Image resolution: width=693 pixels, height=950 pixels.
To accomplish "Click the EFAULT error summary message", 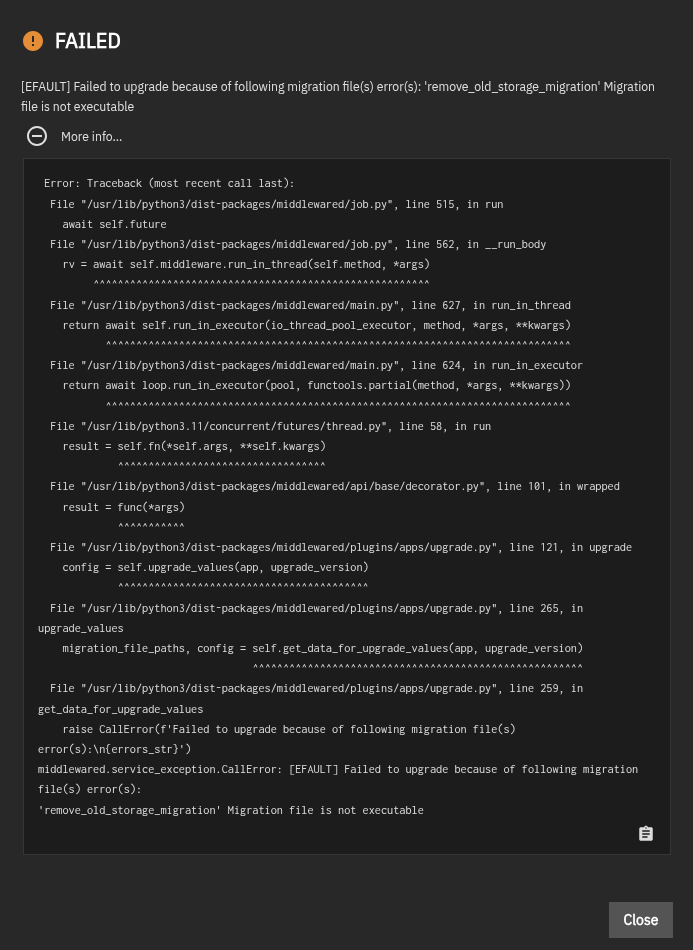I will pyautogui.click(x=337, y=96).
